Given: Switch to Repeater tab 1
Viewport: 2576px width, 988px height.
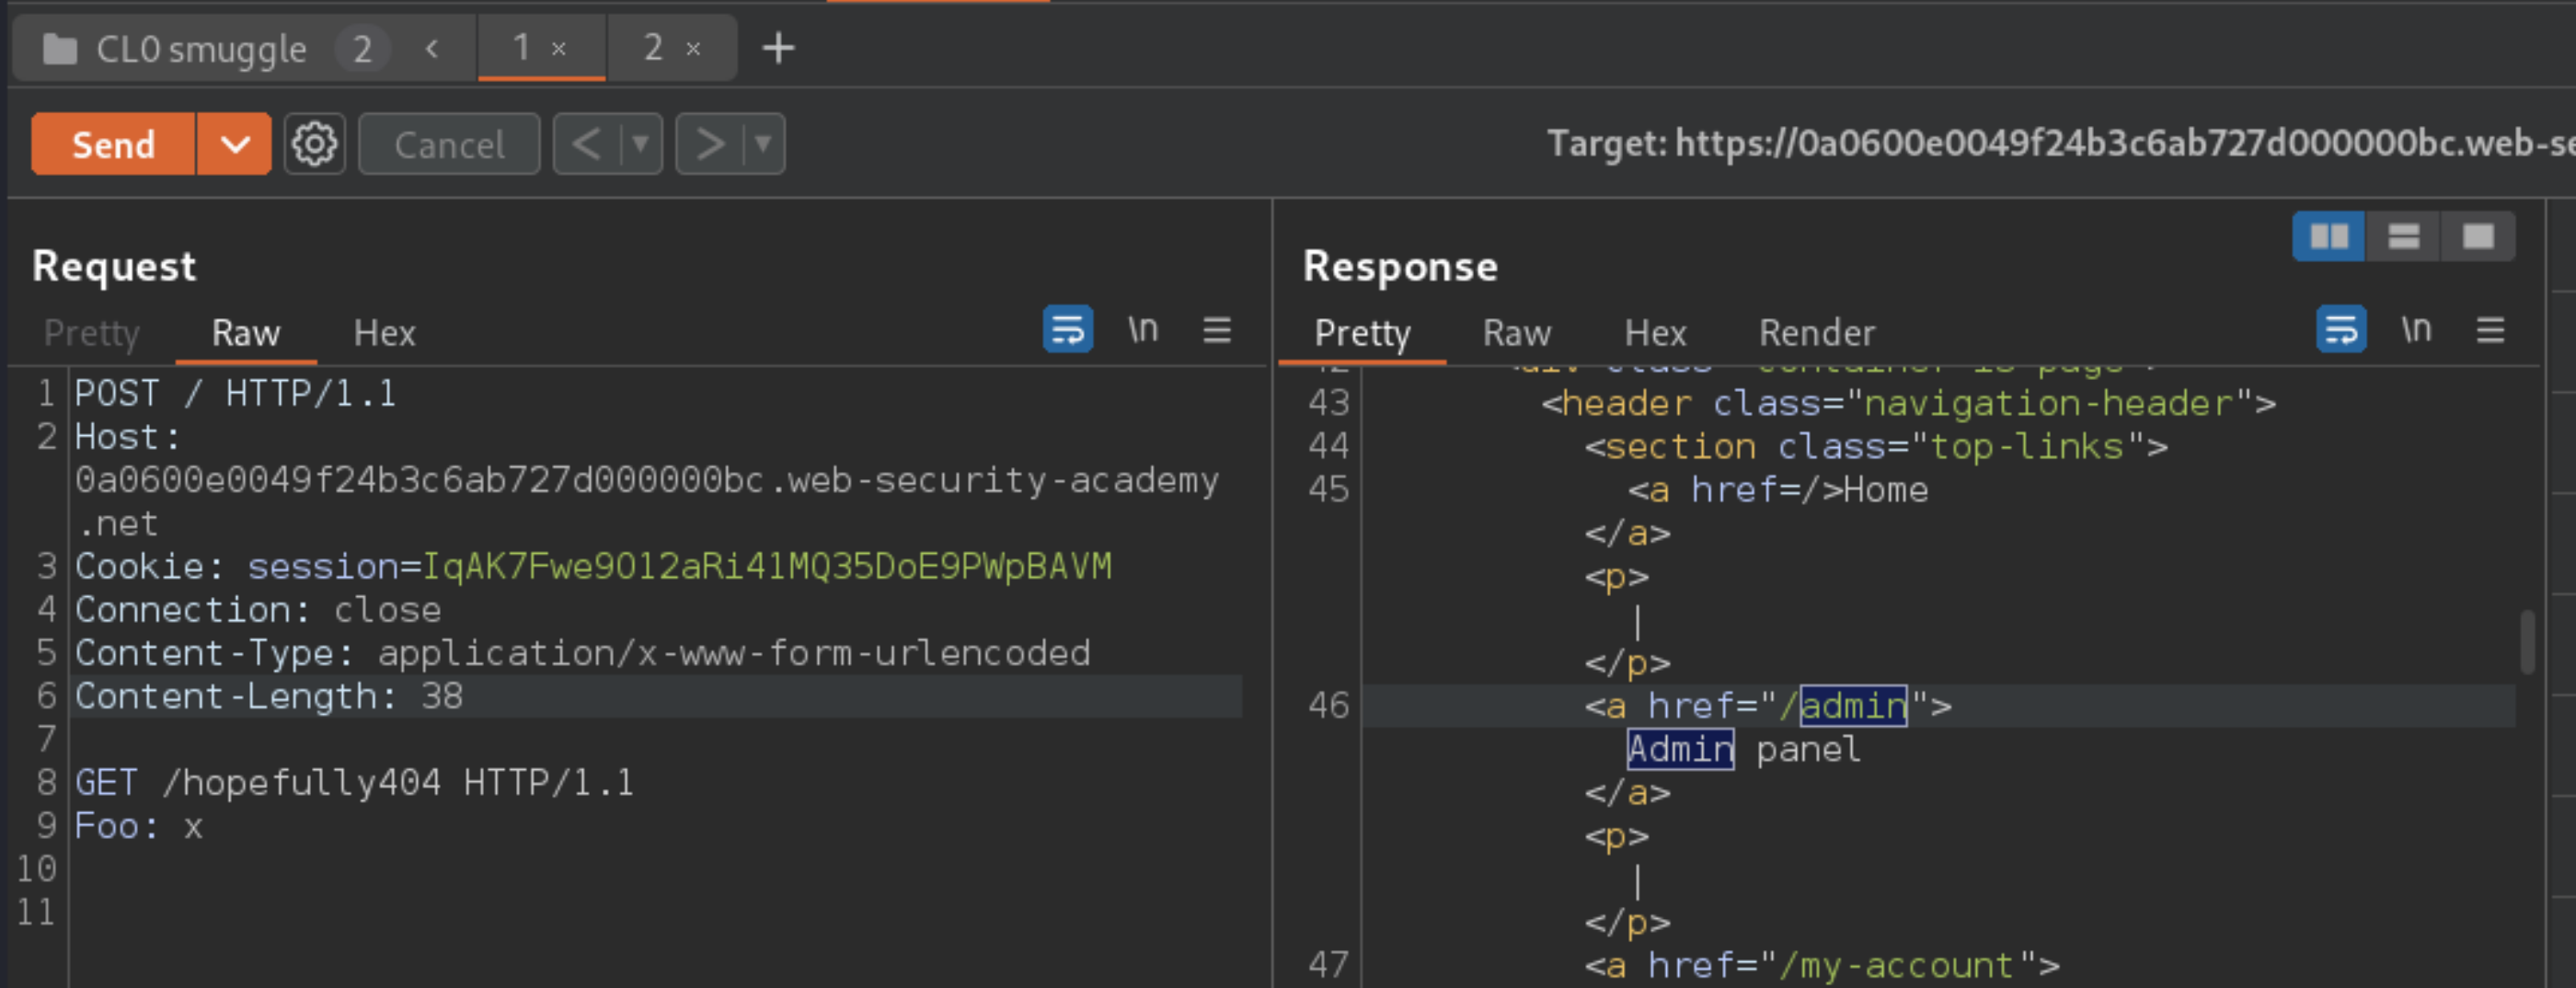Looking at the screenshot, I should click(x=521, y=47).
